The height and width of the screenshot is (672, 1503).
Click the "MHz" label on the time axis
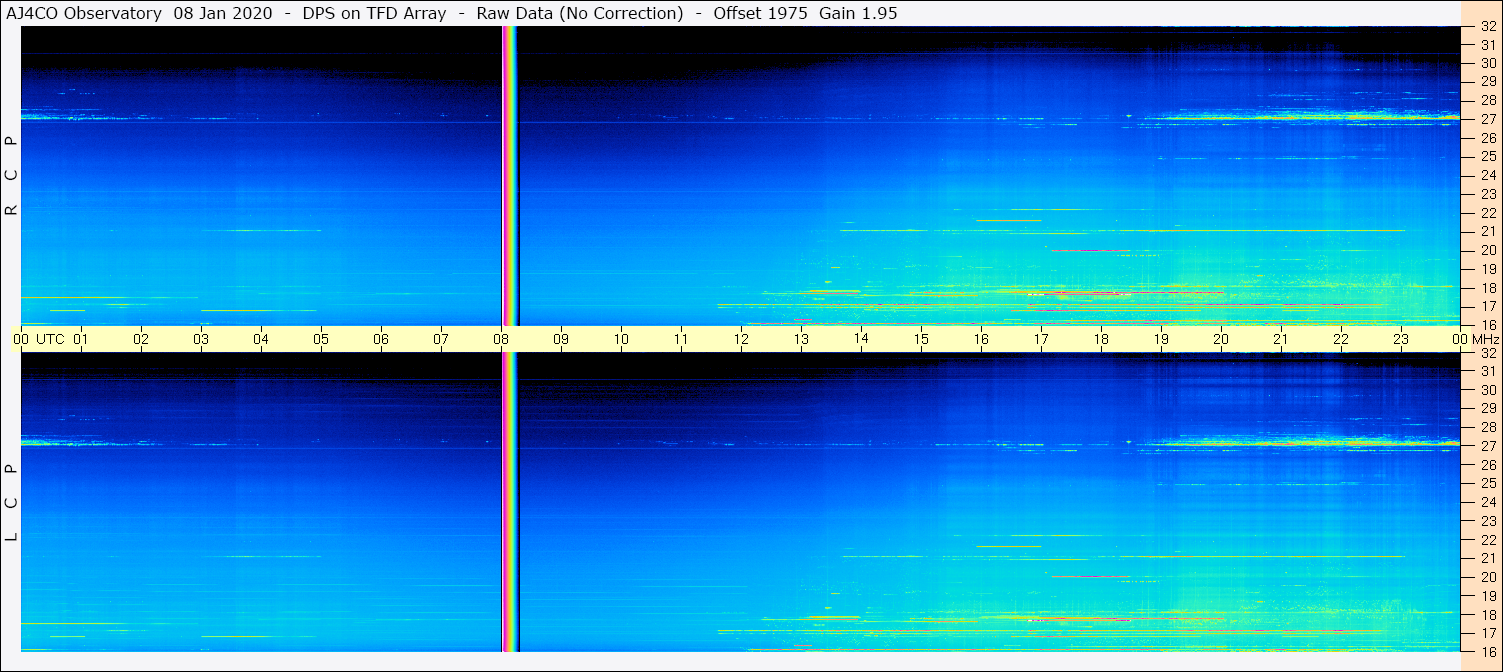click(1485, 339)
